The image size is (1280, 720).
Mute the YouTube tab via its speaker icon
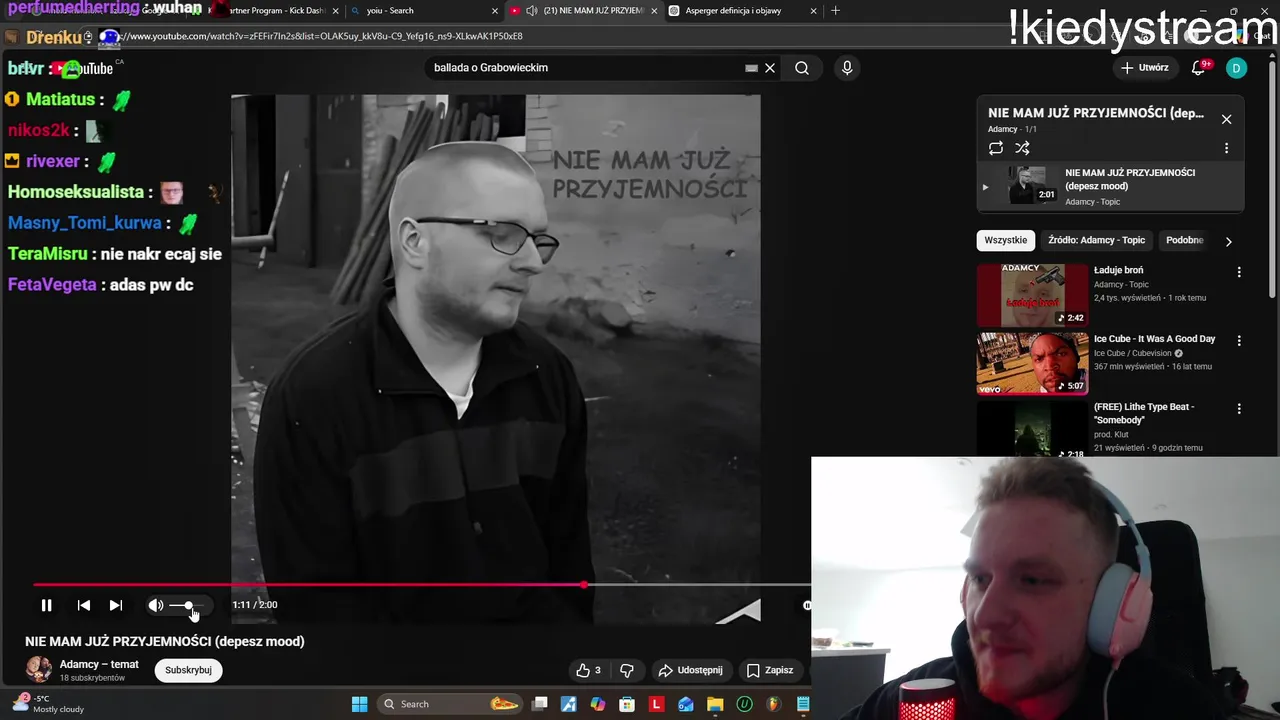point(532,11)
